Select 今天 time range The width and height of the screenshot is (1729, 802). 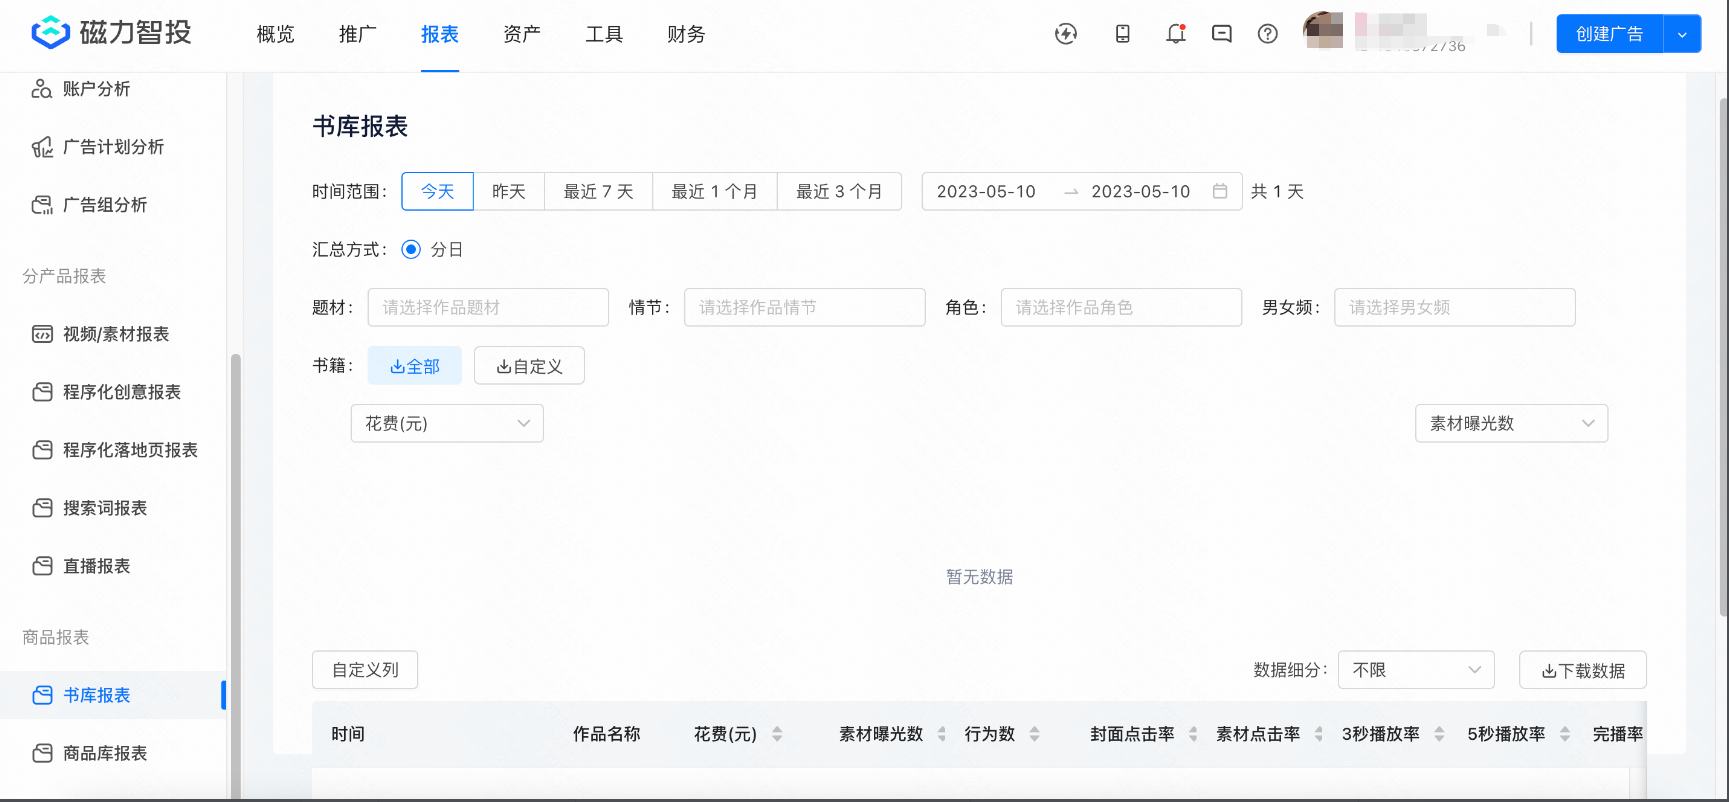437,191
